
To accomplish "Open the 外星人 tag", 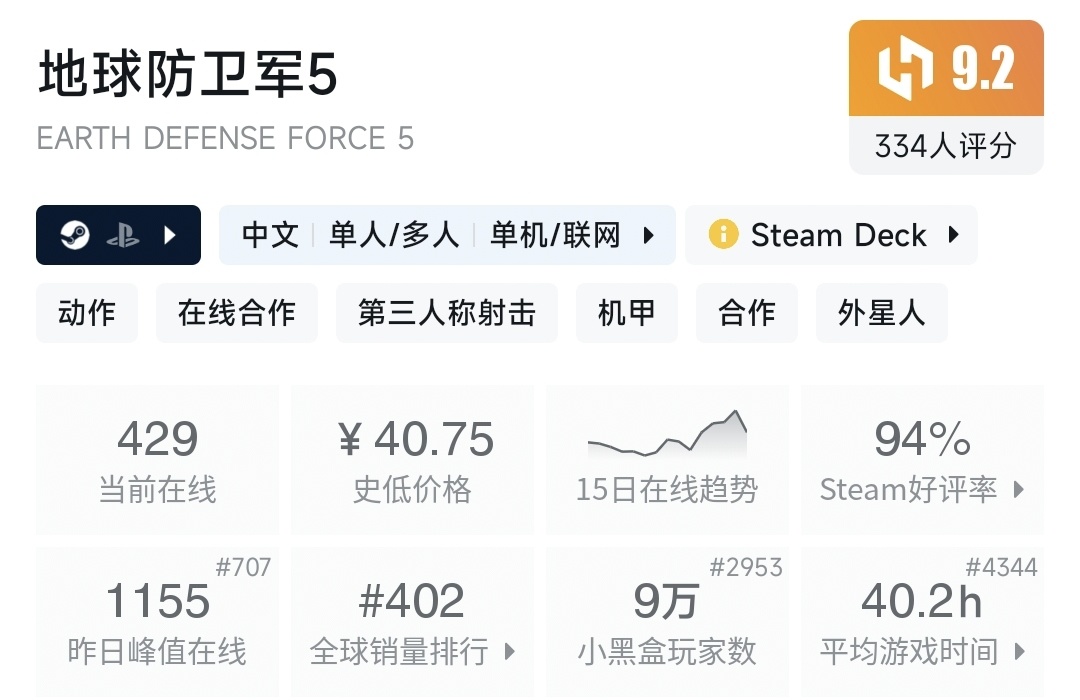I will 881,313.
